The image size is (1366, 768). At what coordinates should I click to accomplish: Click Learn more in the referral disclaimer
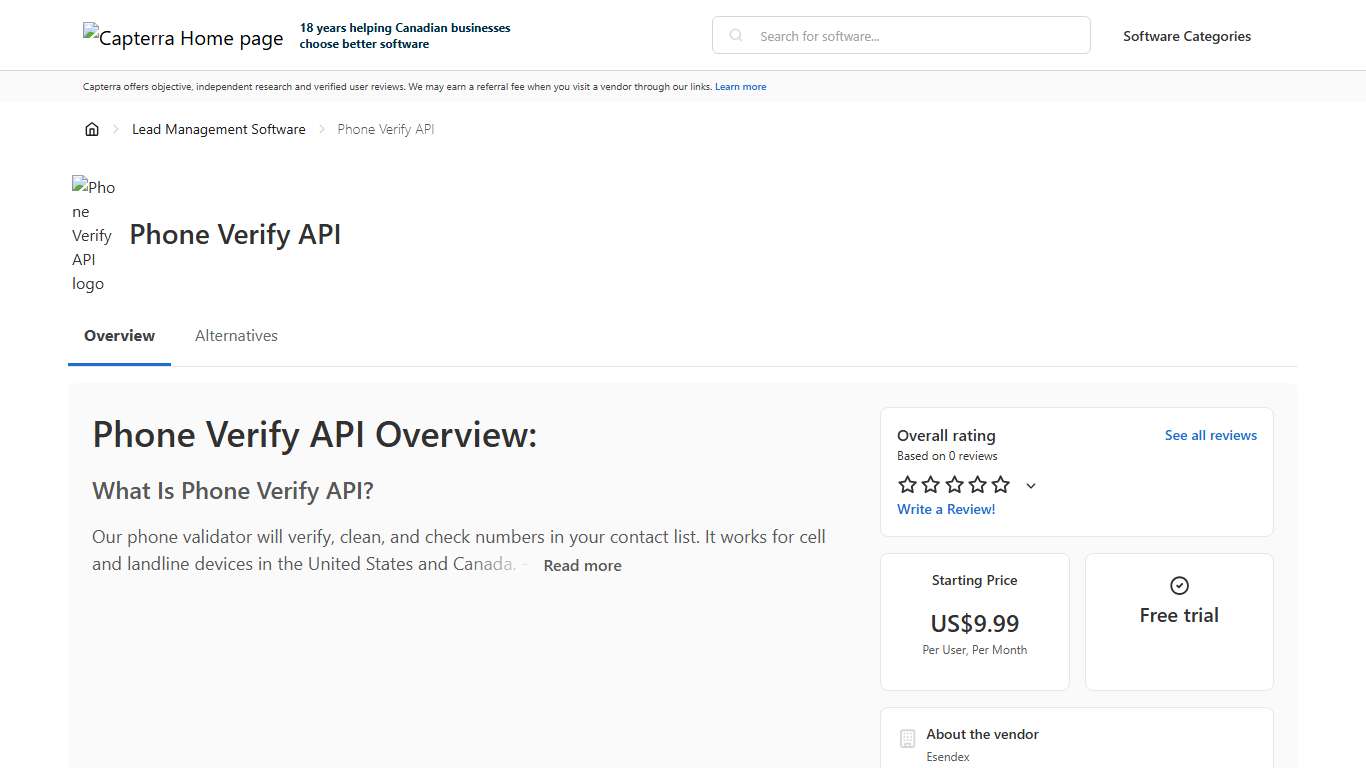(x=740, y=86)
